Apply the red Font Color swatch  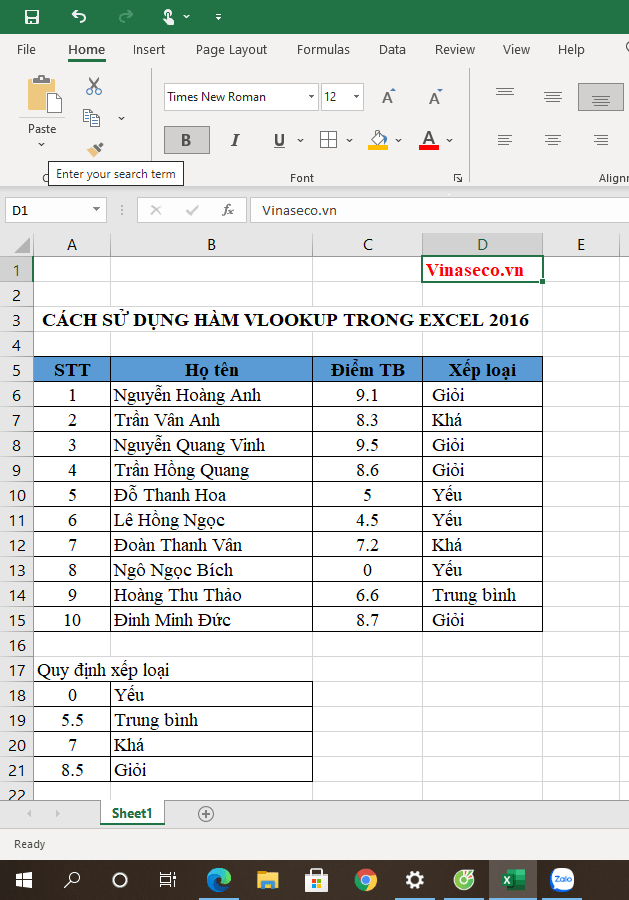pyautogui.click(x=429, y=140)
